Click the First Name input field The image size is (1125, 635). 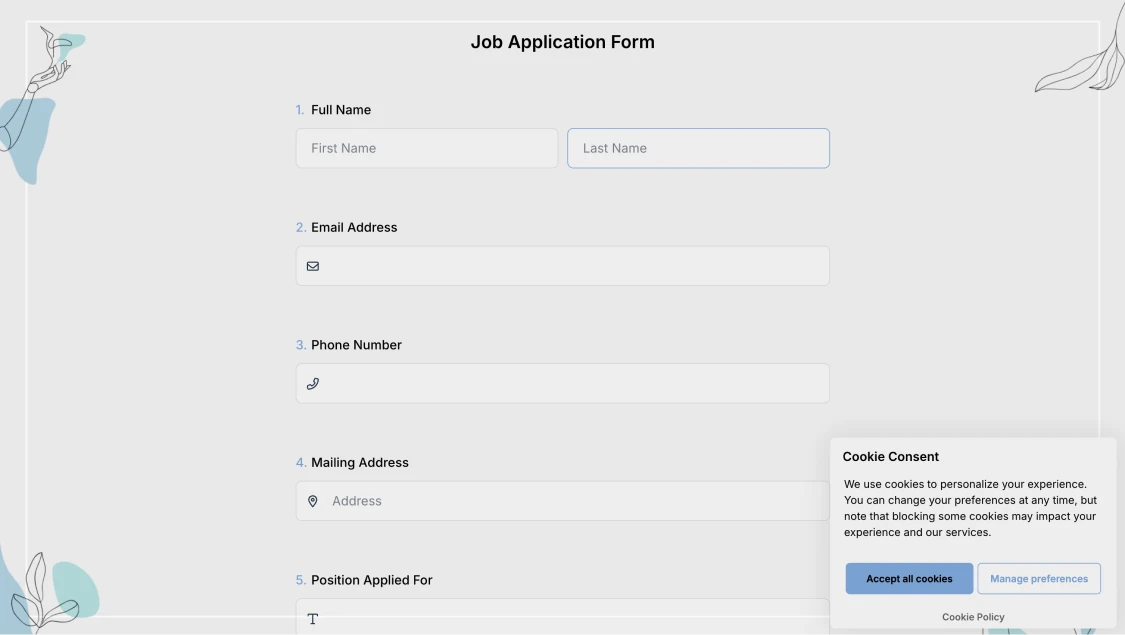(426, 148)
